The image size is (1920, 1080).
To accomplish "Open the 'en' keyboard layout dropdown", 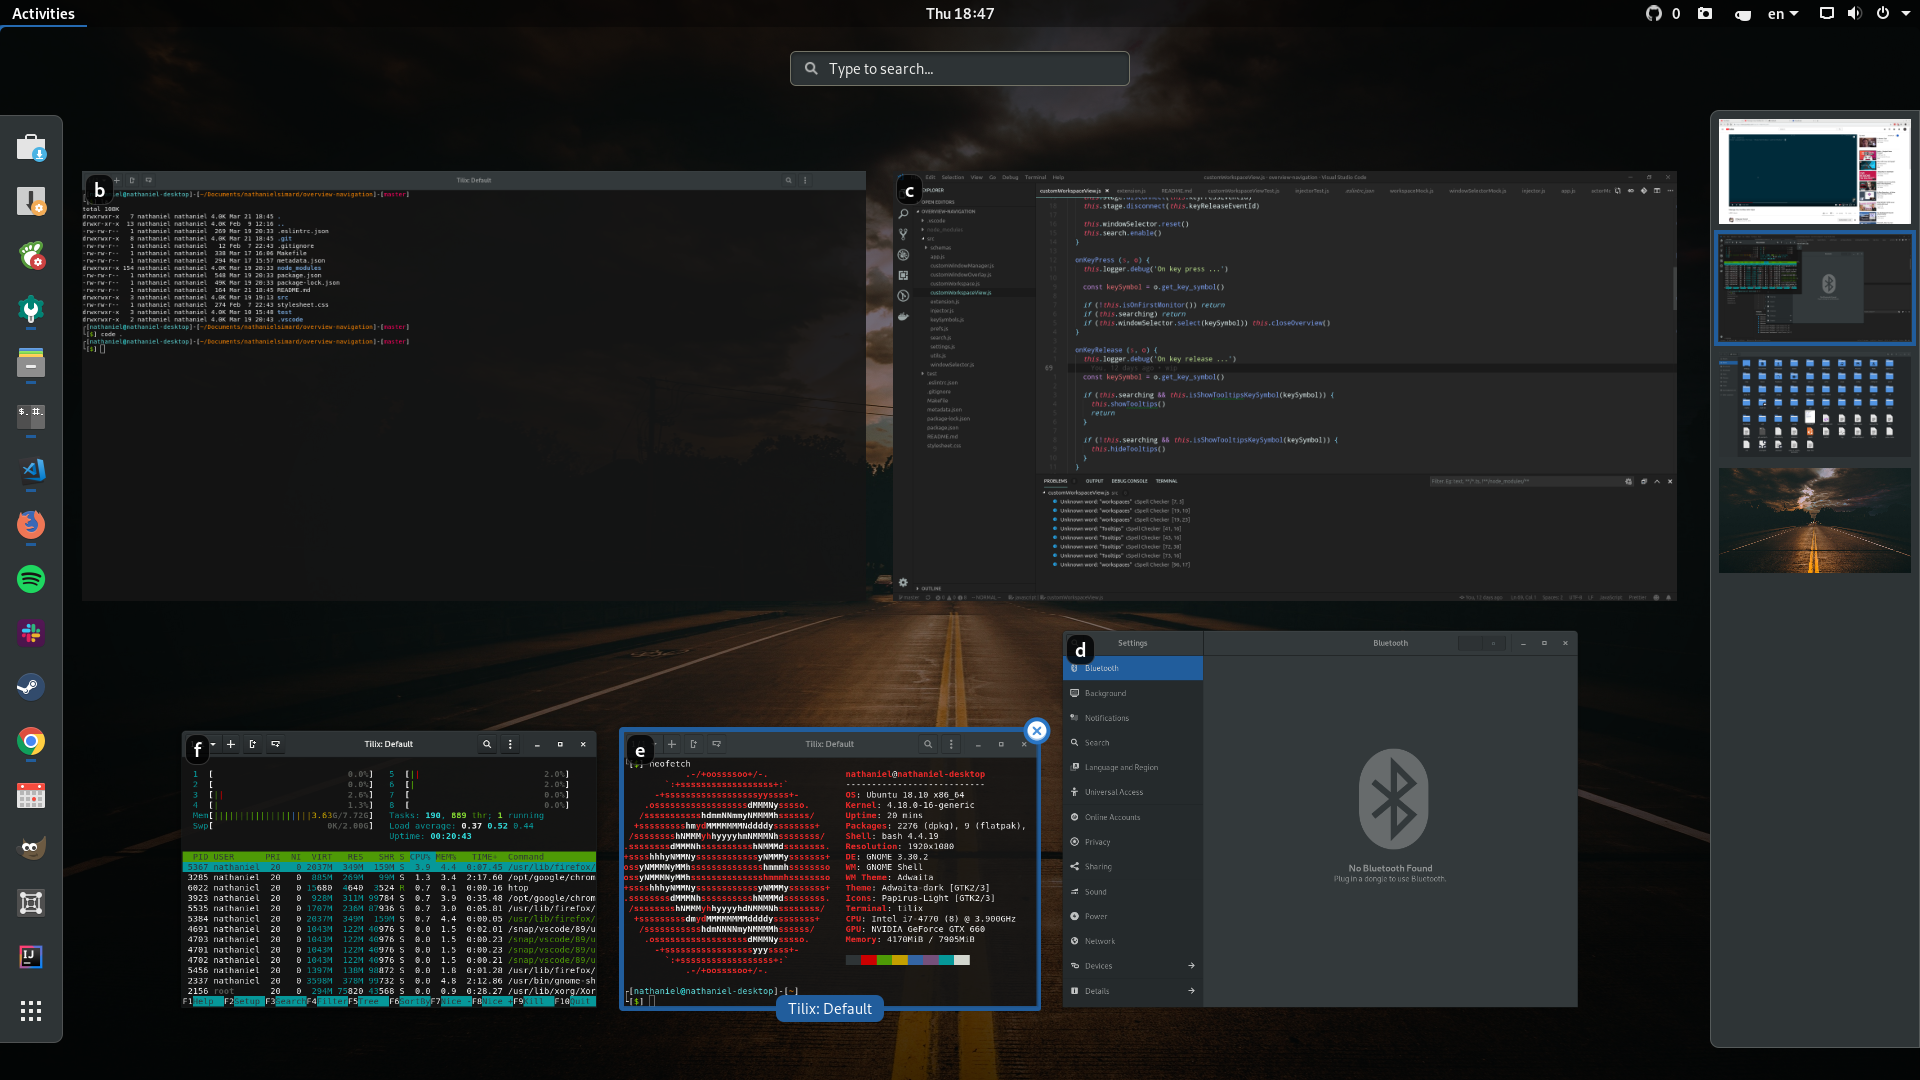I will [1783, 14].
